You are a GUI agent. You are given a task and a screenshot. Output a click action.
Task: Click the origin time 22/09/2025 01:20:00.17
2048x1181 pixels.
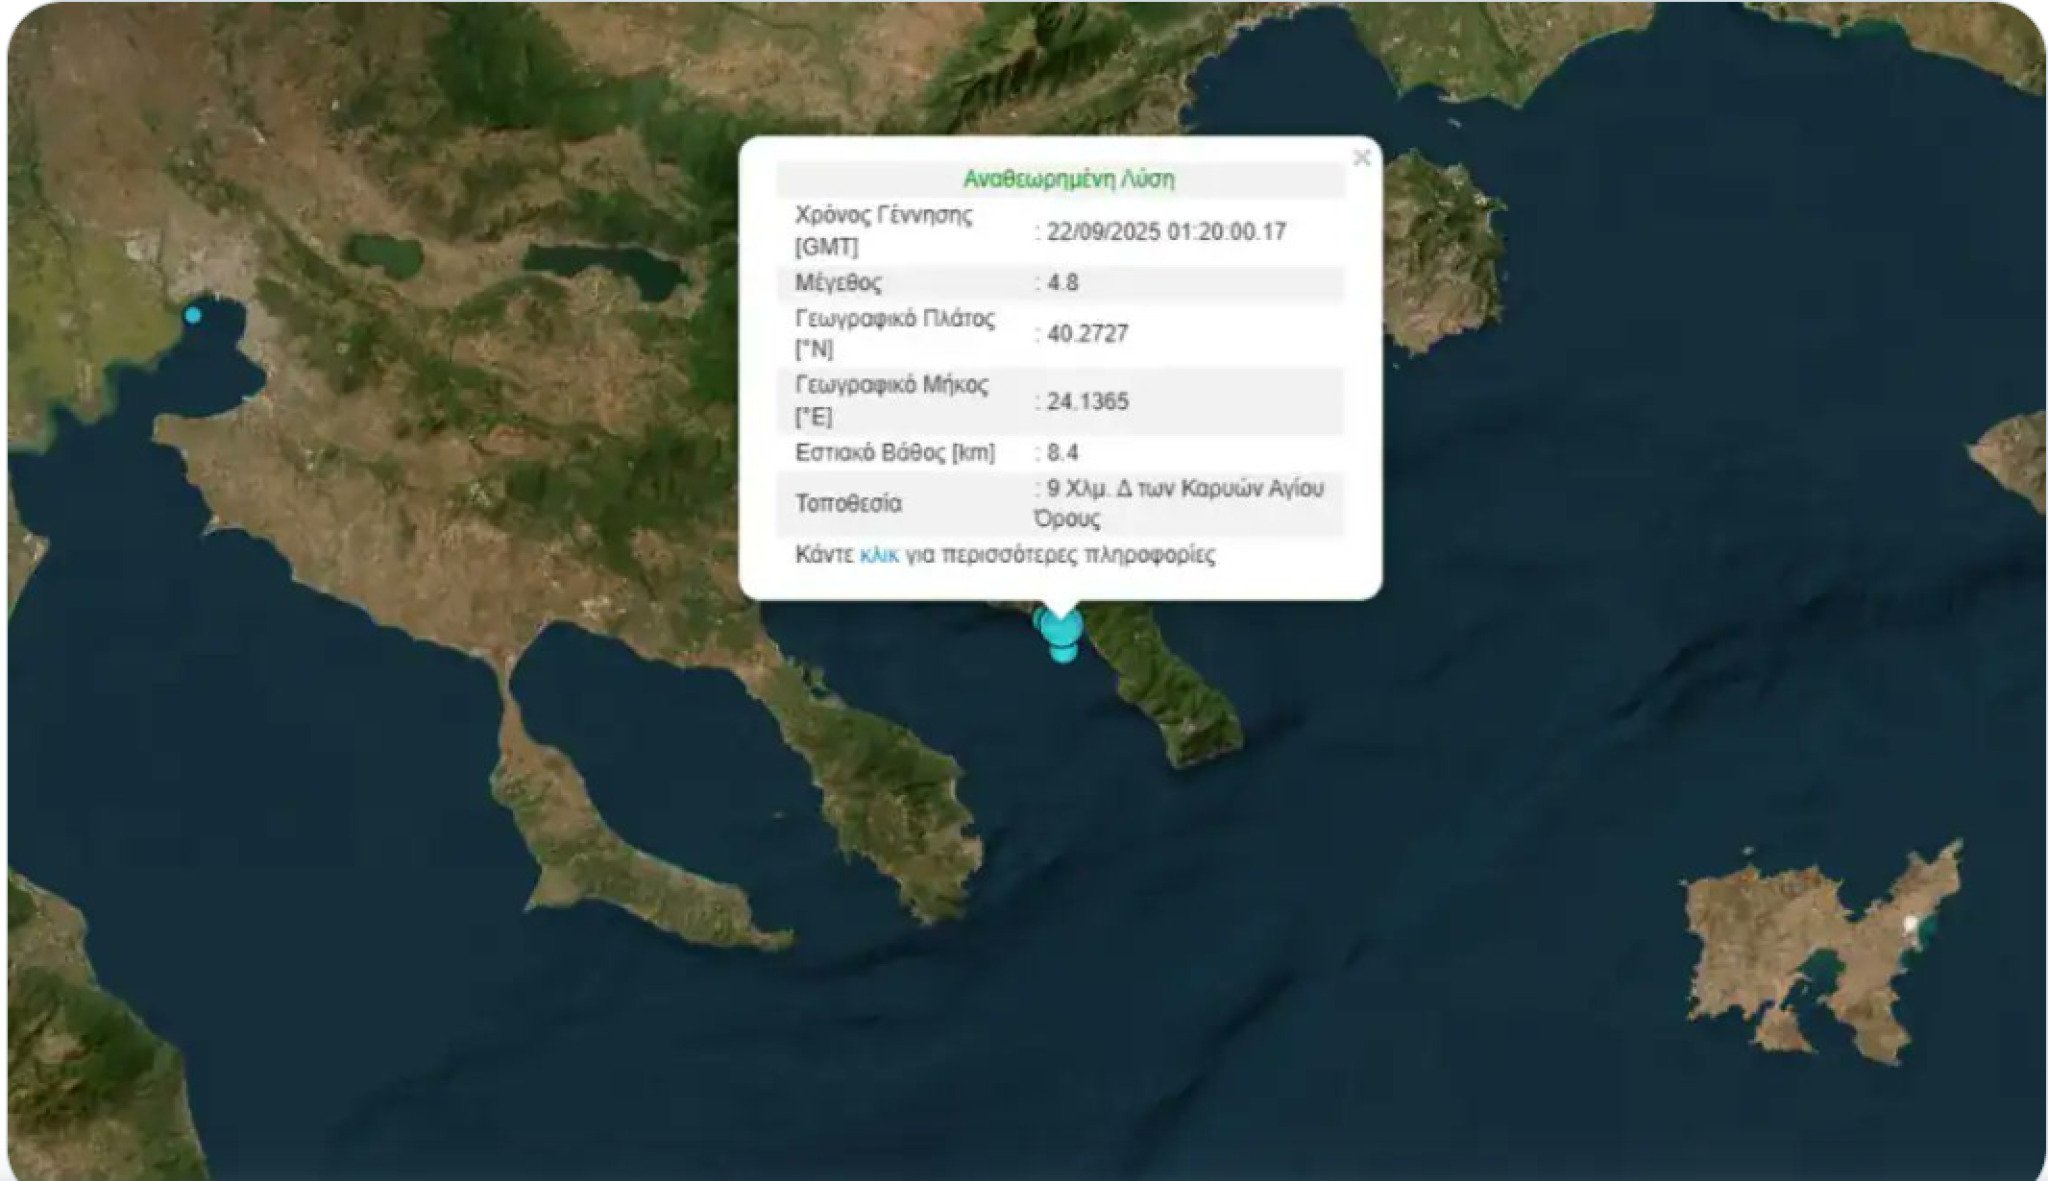click(1165, 232)
